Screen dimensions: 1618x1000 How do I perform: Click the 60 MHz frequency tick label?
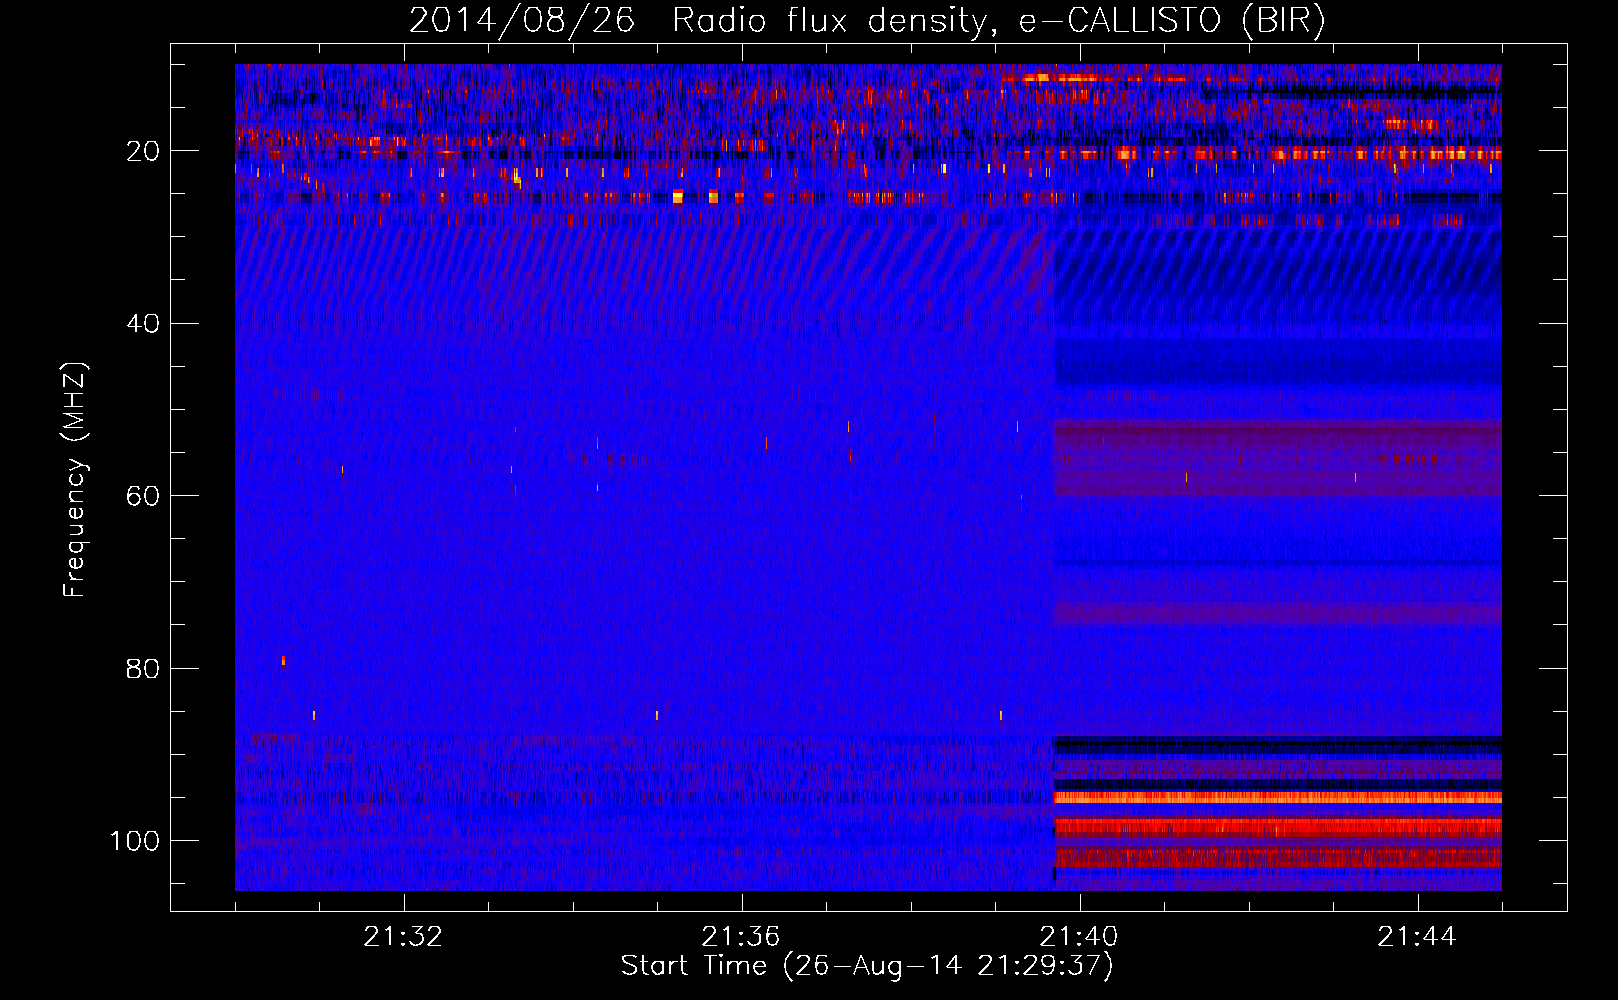(x=143, y=496)
